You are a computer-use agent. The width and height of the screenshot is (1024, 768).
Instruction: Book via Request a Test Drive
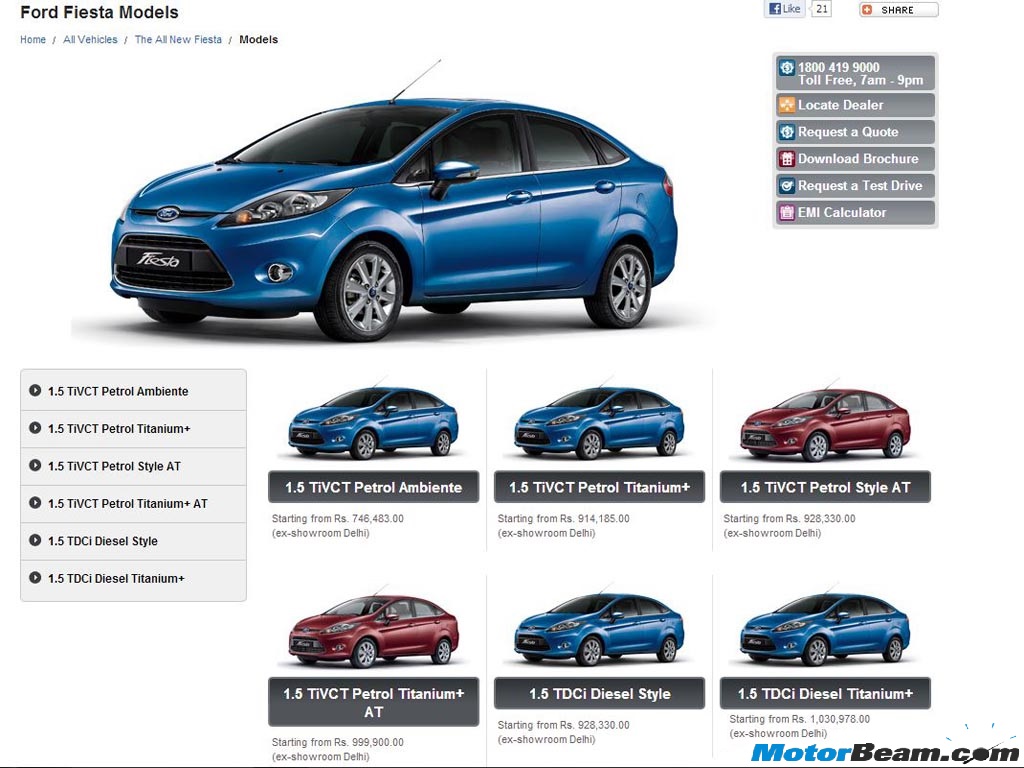(856, 185)
